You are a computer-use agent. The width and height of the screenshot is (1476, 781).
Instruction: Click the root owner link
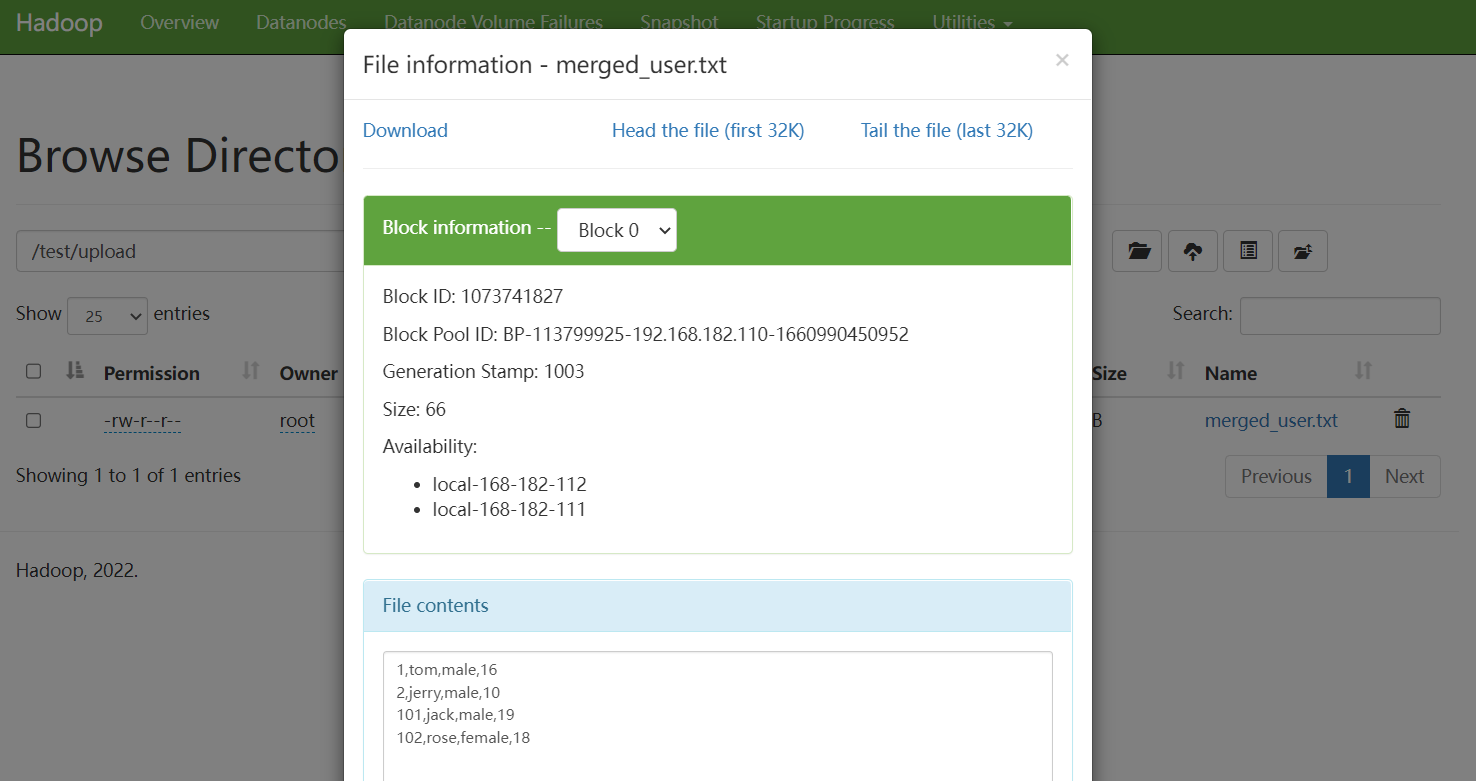pyautogui.click(x=297, y=421)
